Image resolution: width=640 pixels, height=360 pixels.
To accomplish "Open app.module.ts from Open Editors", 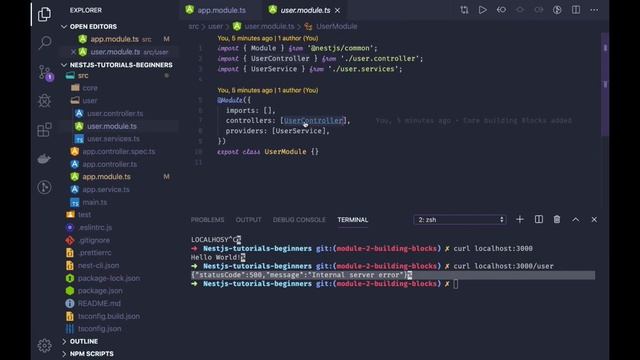I will tap(114, 39).
